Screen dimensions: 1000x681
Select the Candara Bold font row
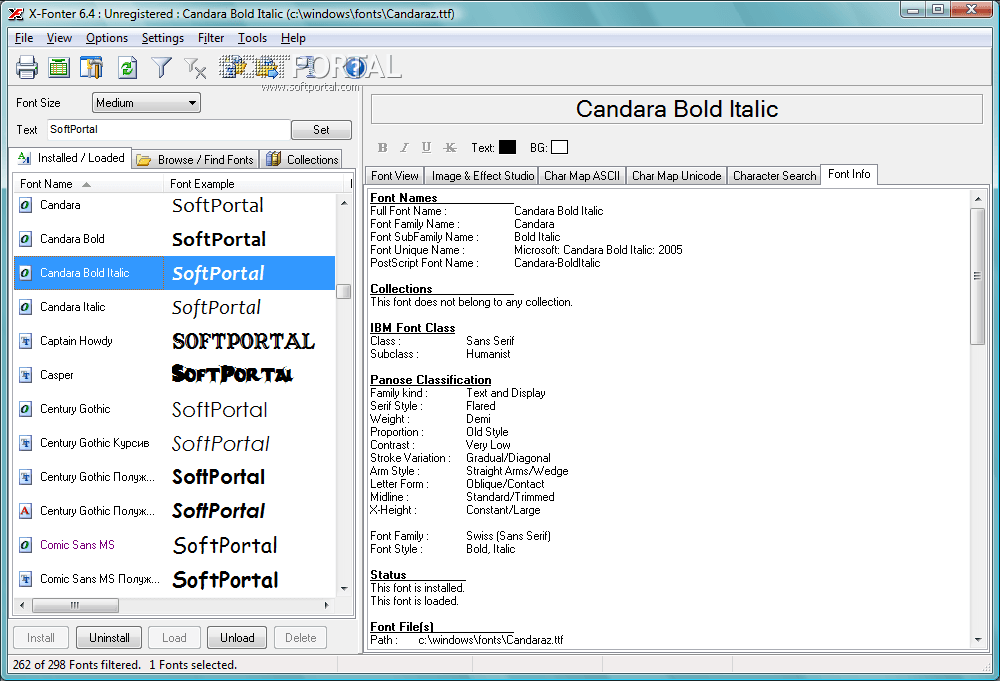(174, 239)
